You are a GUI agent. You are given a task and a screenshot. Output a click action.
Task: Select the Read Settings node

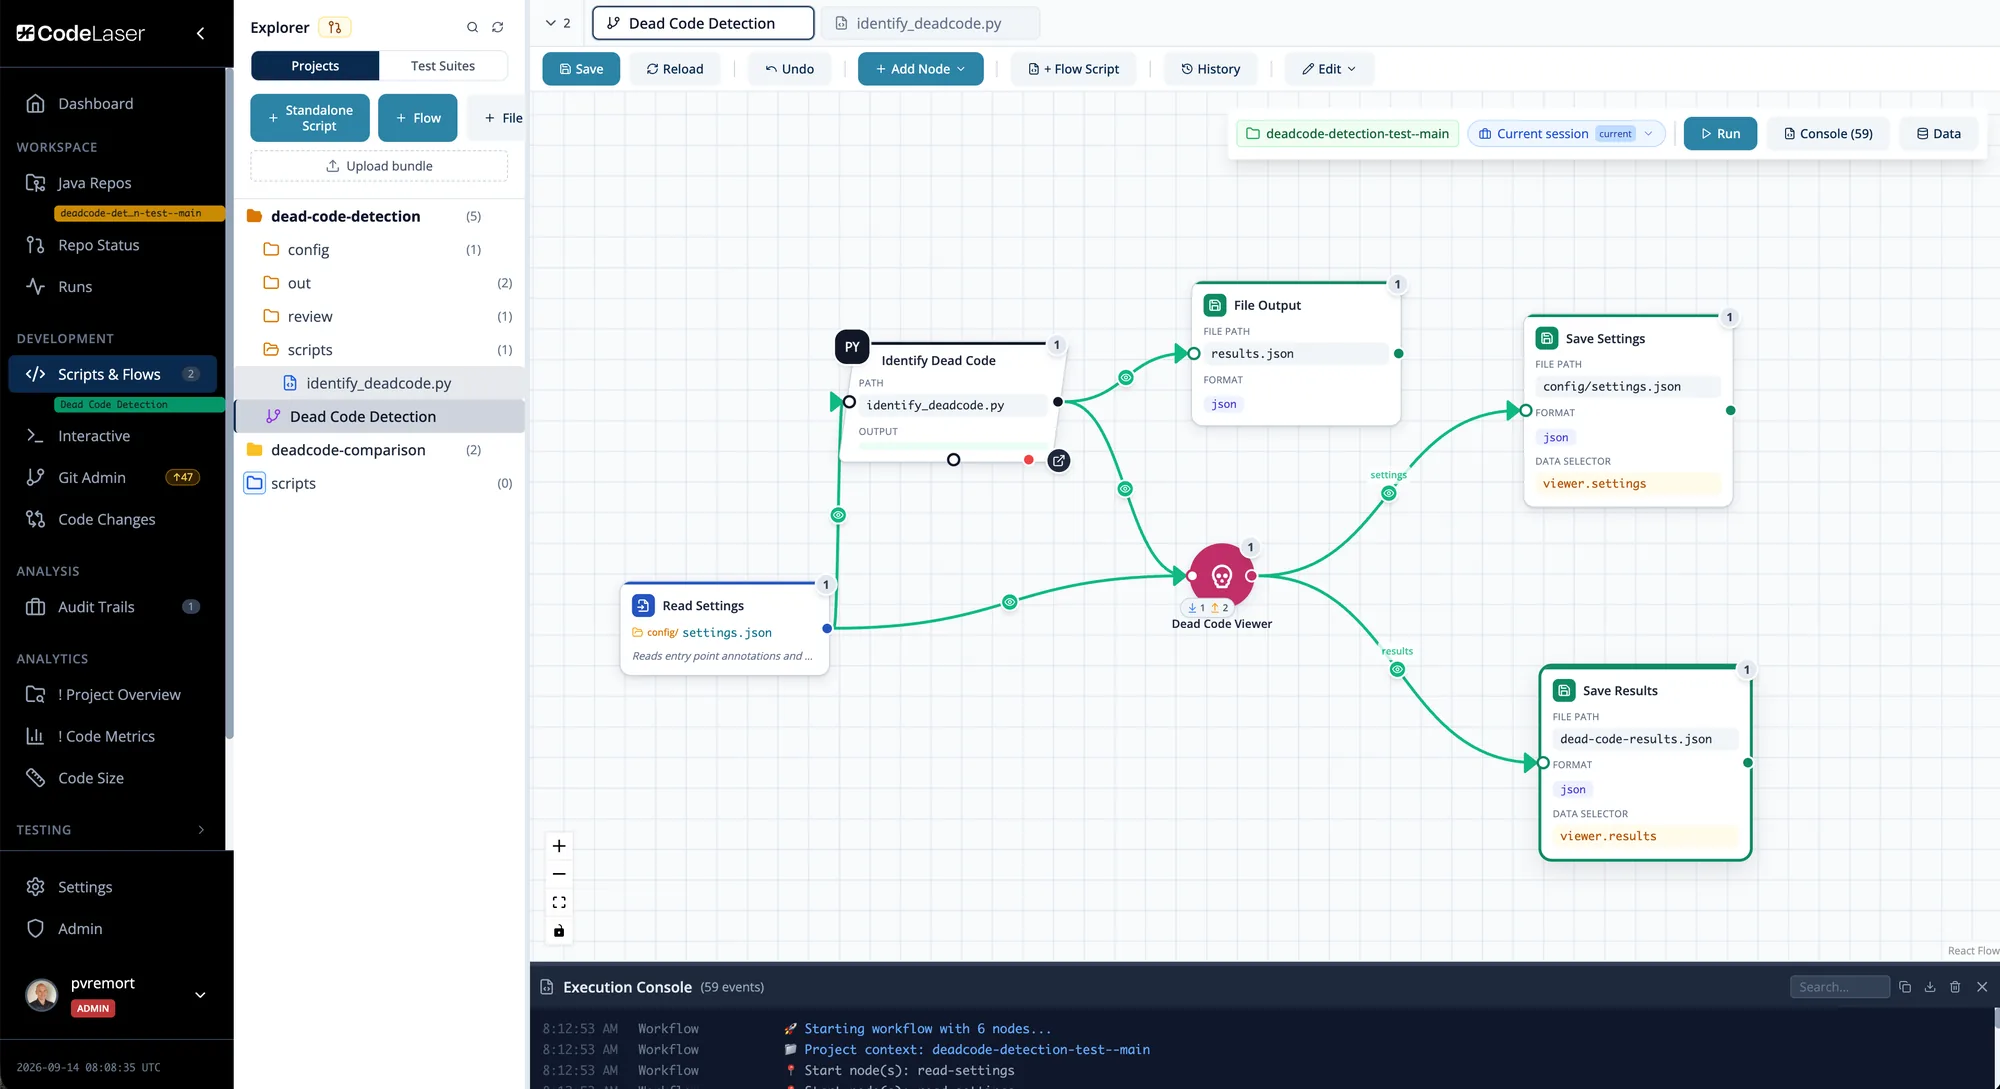click(x=725, y=629)
